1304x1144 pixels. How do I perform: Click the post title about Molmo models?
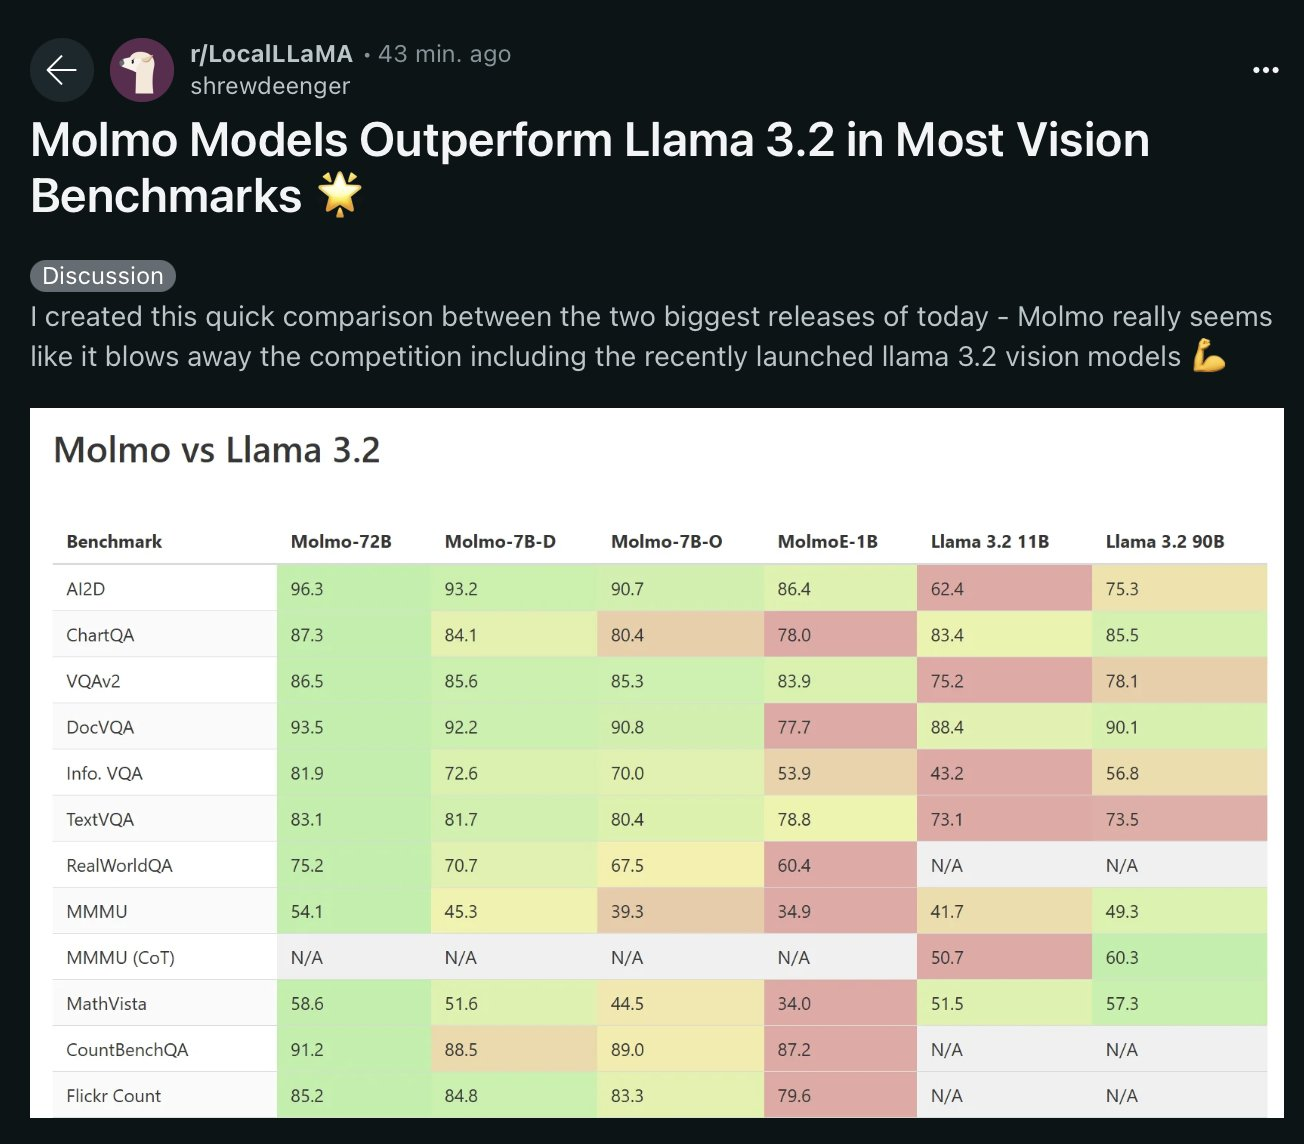590,140
